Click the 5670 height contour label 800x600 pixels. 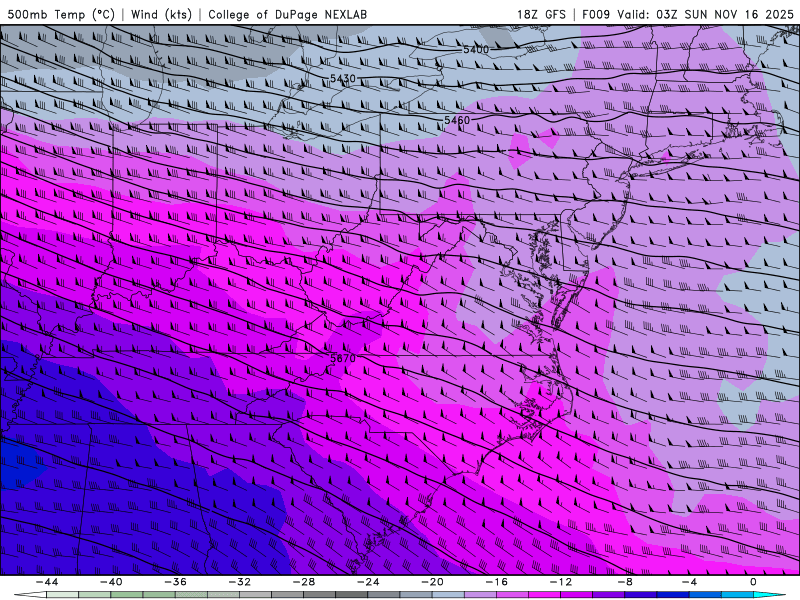(x=342, y=358)
